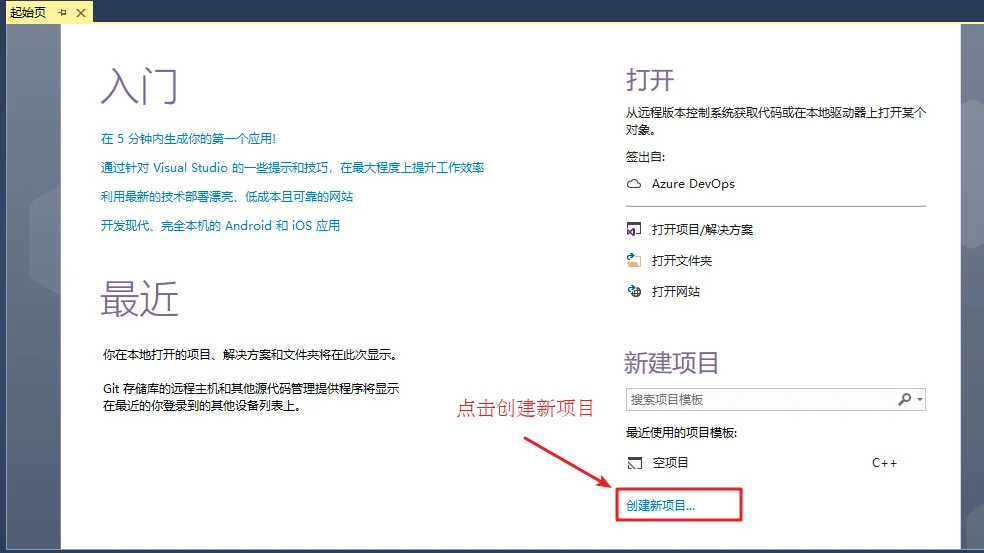This screenshot has width=984, height=553.
Task: Click the Azure DevOps cloud icon
Action: pos(634,184)
